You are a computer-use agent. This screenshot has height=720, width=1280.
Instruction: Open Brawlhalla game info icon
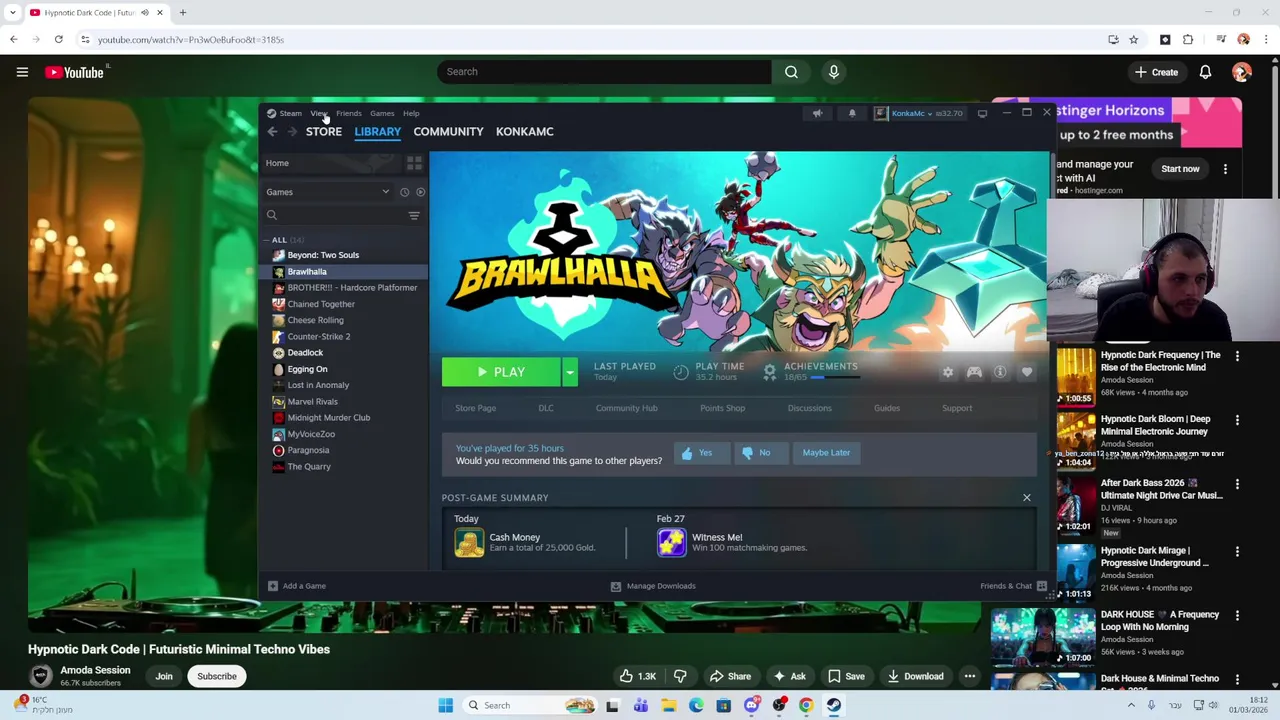[1000, 372]
